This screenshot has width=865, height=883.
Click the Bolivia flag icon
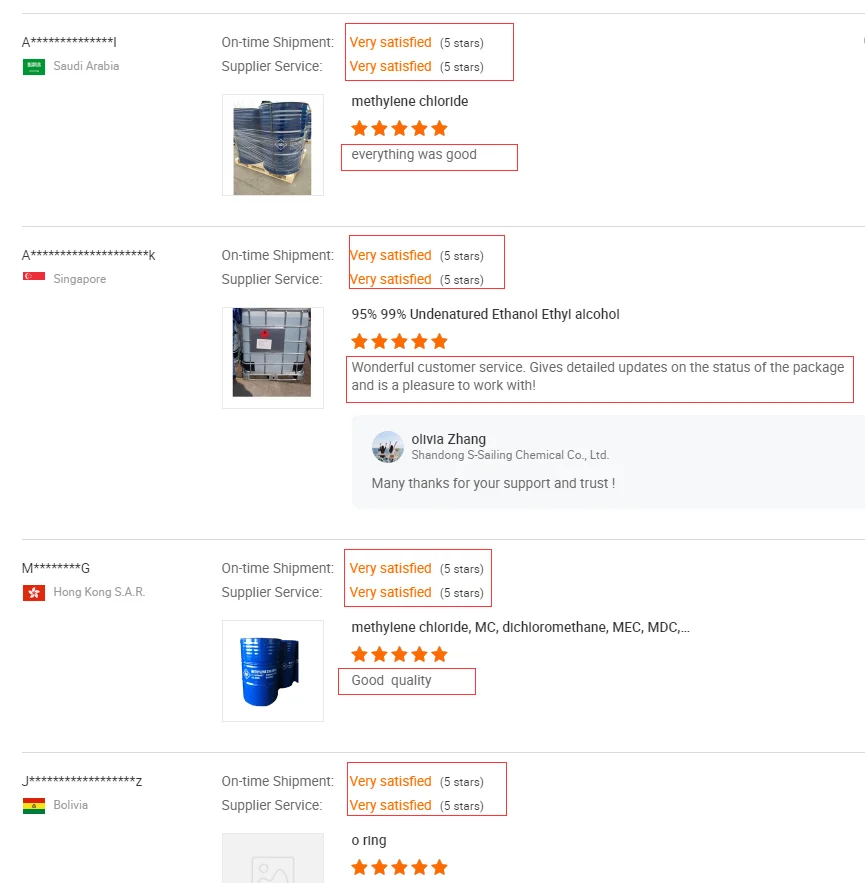[34, 806]
